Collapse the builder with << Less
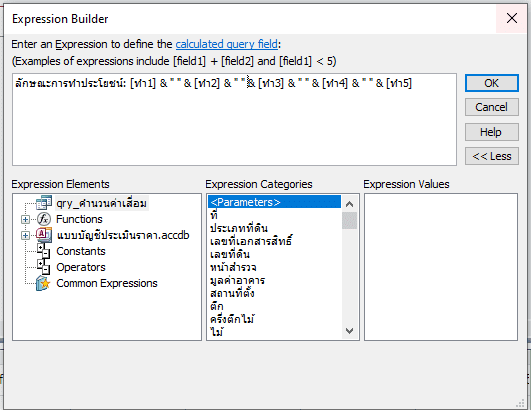Image resolution: width=531 pixels, height=410 pixels. 491,156
